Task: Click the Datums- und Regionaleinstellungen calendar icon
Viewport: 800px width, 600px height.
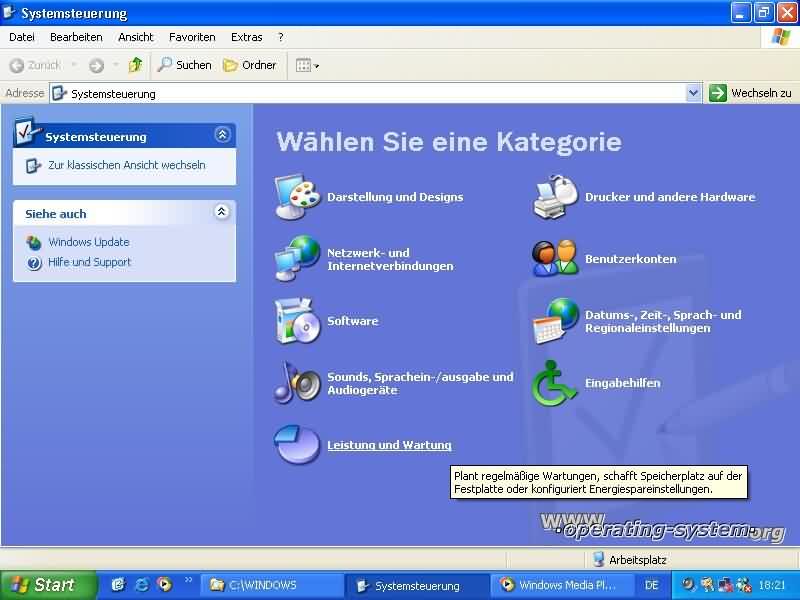Action: pyautogui.click(x=555, y=321)
